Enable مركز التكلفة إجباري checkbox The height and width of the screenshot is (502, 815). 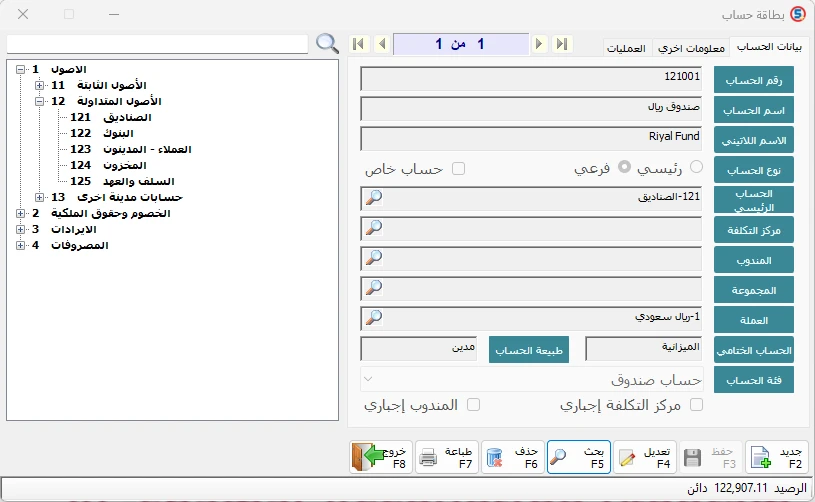pos(696,405)
